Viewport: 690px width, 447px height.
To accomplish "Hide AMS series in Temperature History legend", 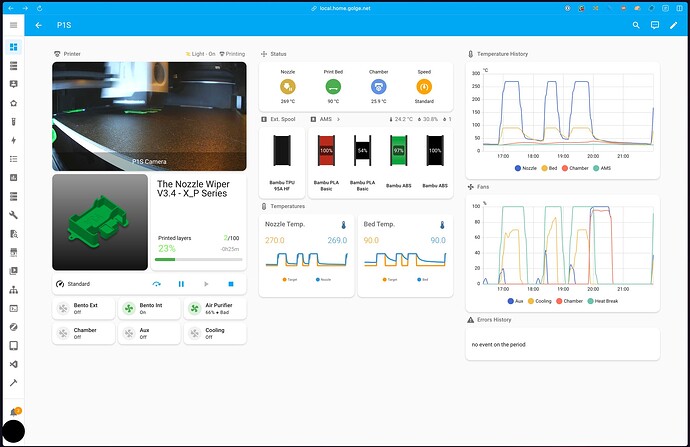I will 602,168.
